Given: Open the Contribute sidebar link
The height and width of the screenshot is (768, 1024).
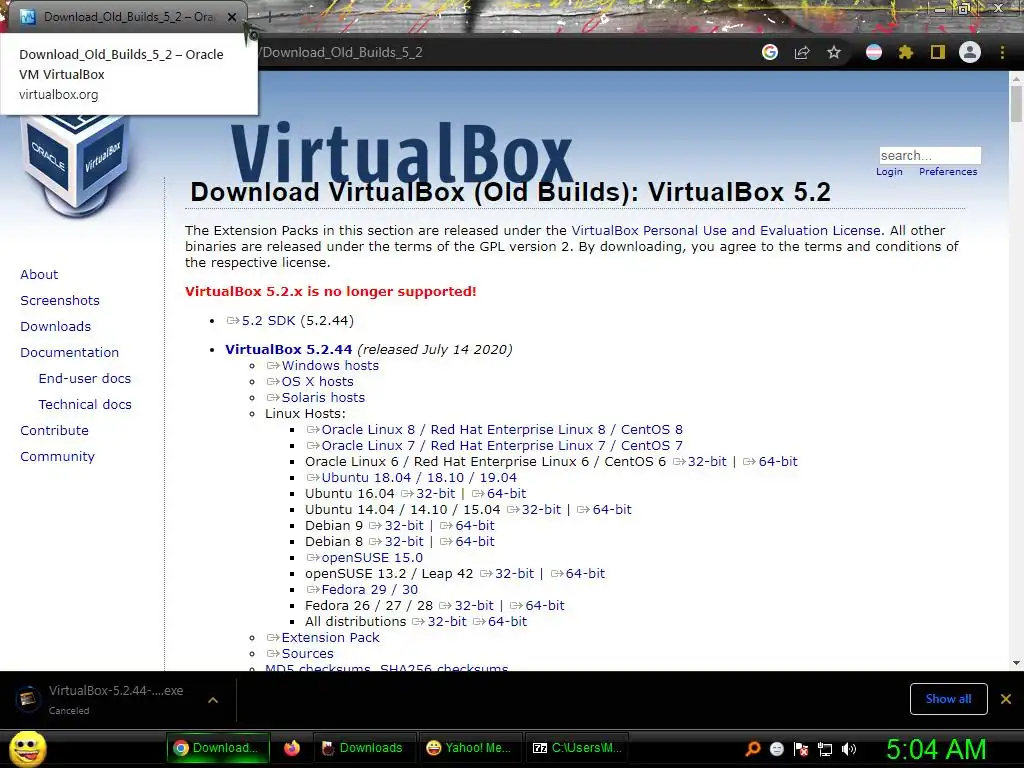Looking at the screenshot, I should point(54,431).
